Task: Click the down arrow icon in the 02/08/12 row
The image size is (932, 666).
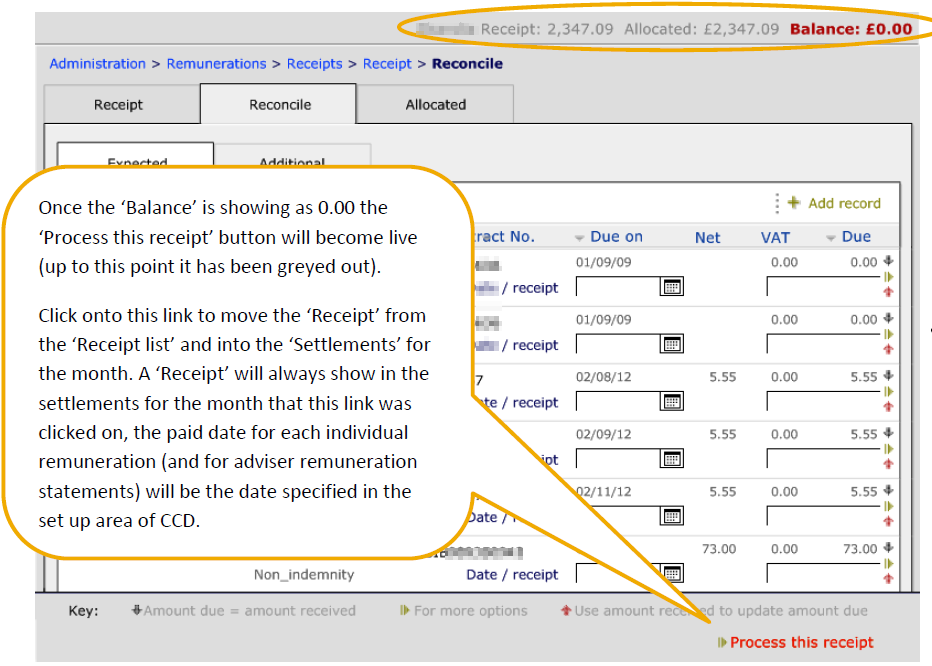Action: click(889, 375)
